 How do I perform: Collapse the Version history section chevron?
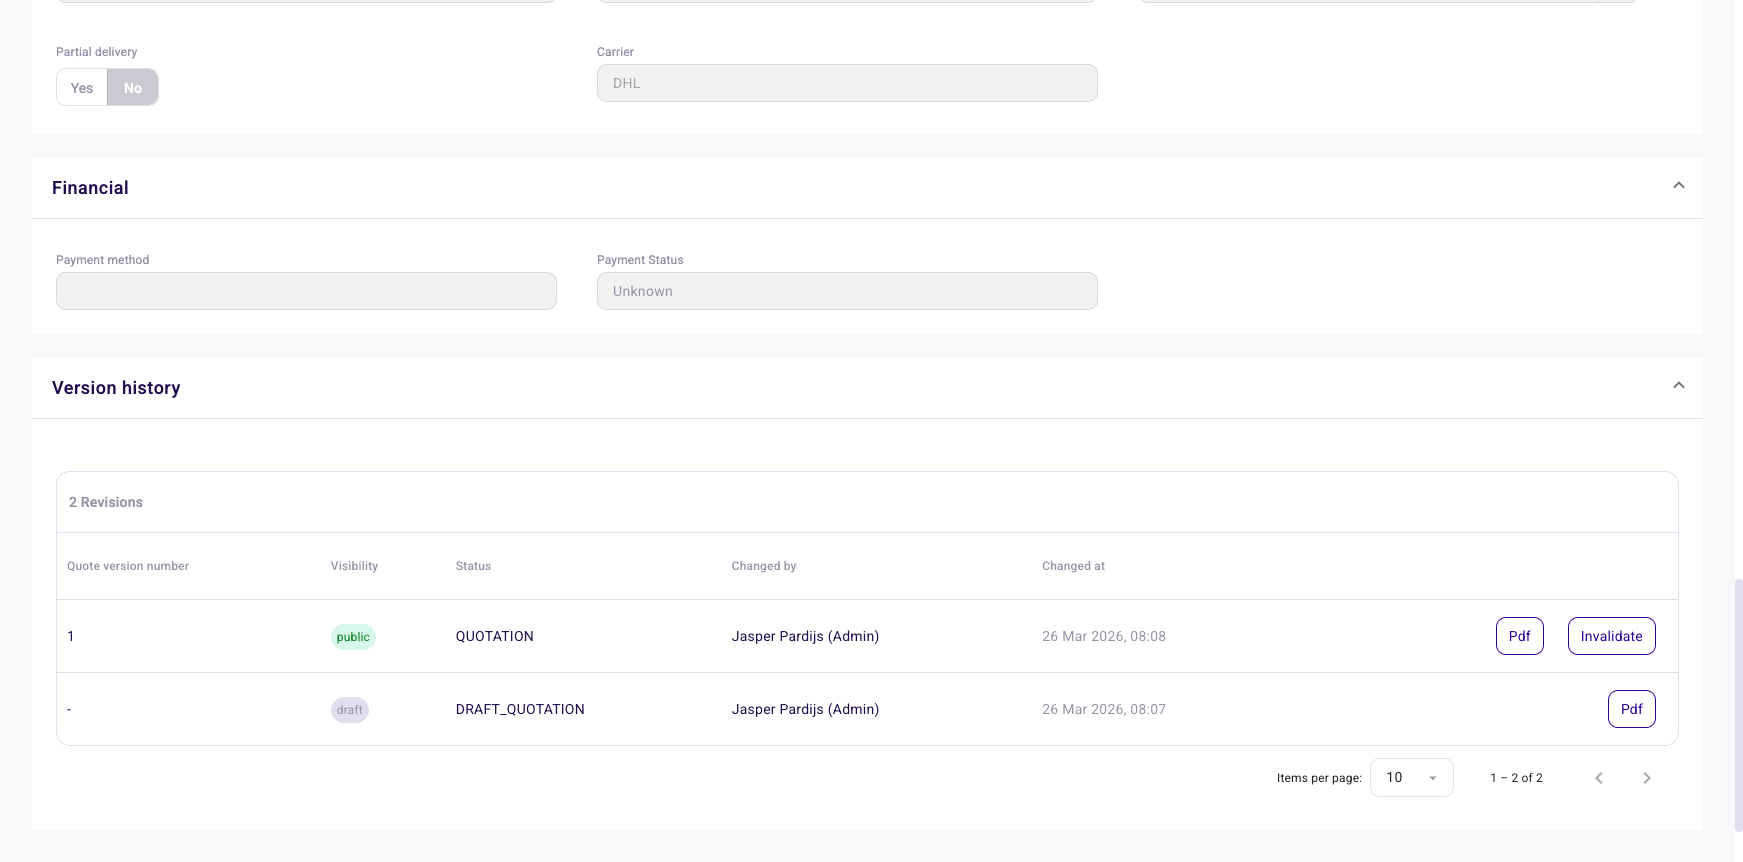(x=1678, y=386)
